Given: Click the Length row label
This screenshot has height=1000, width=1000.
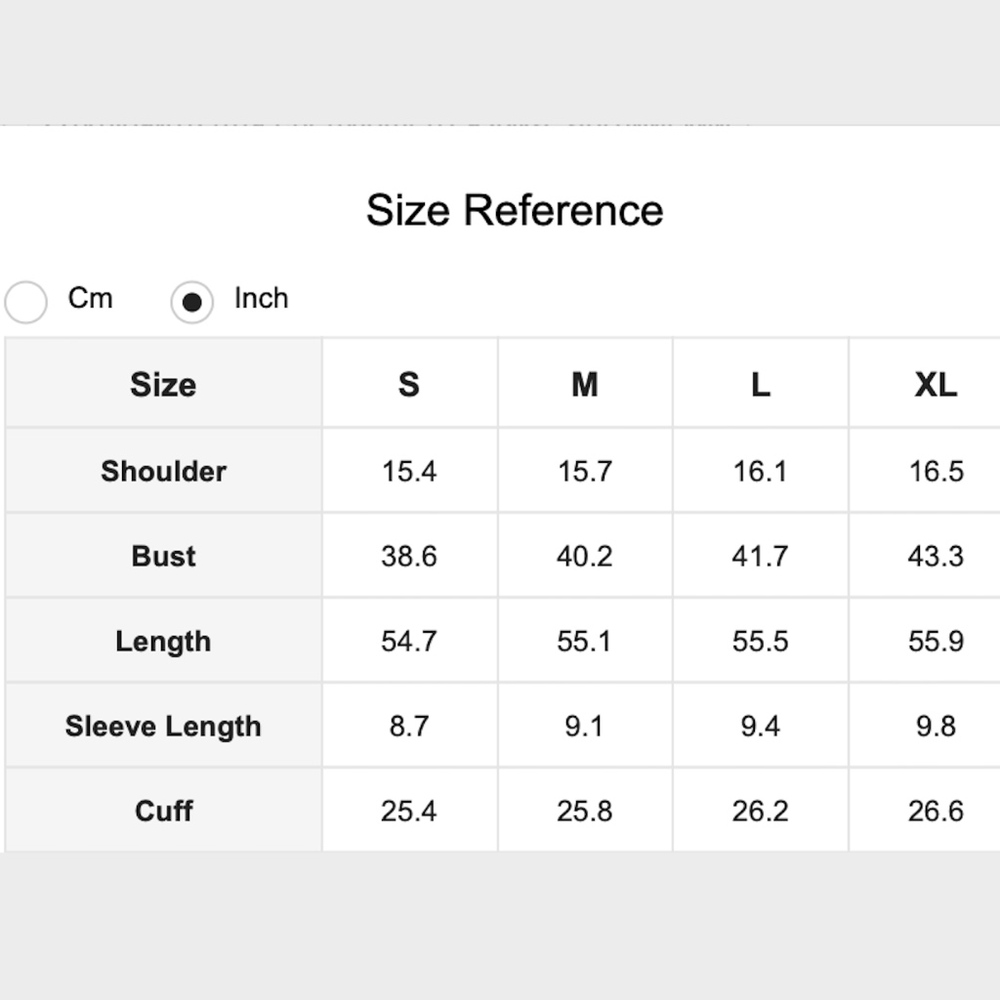Looking at the screenshot, I should point(163,641).
